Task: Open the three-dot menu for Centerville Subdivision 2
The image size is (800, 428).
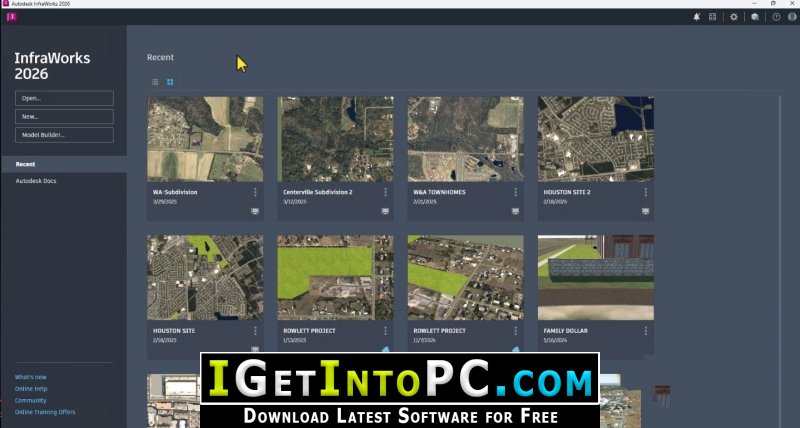Action: 385,192
